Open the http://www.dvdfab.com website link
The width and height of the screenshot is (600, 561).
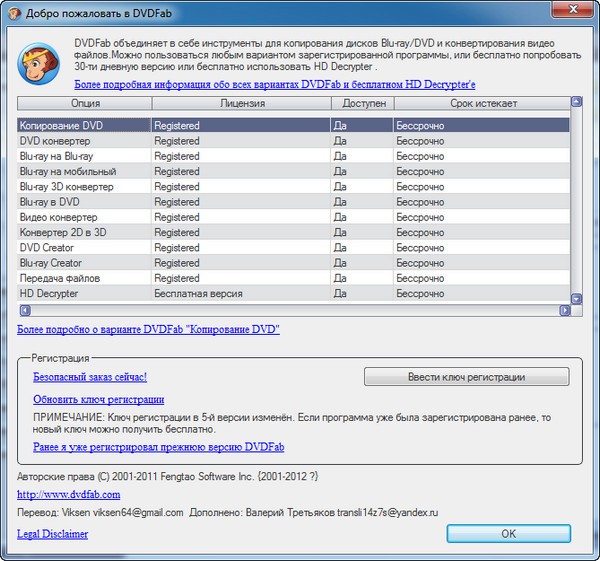click(x=68, y=494)
